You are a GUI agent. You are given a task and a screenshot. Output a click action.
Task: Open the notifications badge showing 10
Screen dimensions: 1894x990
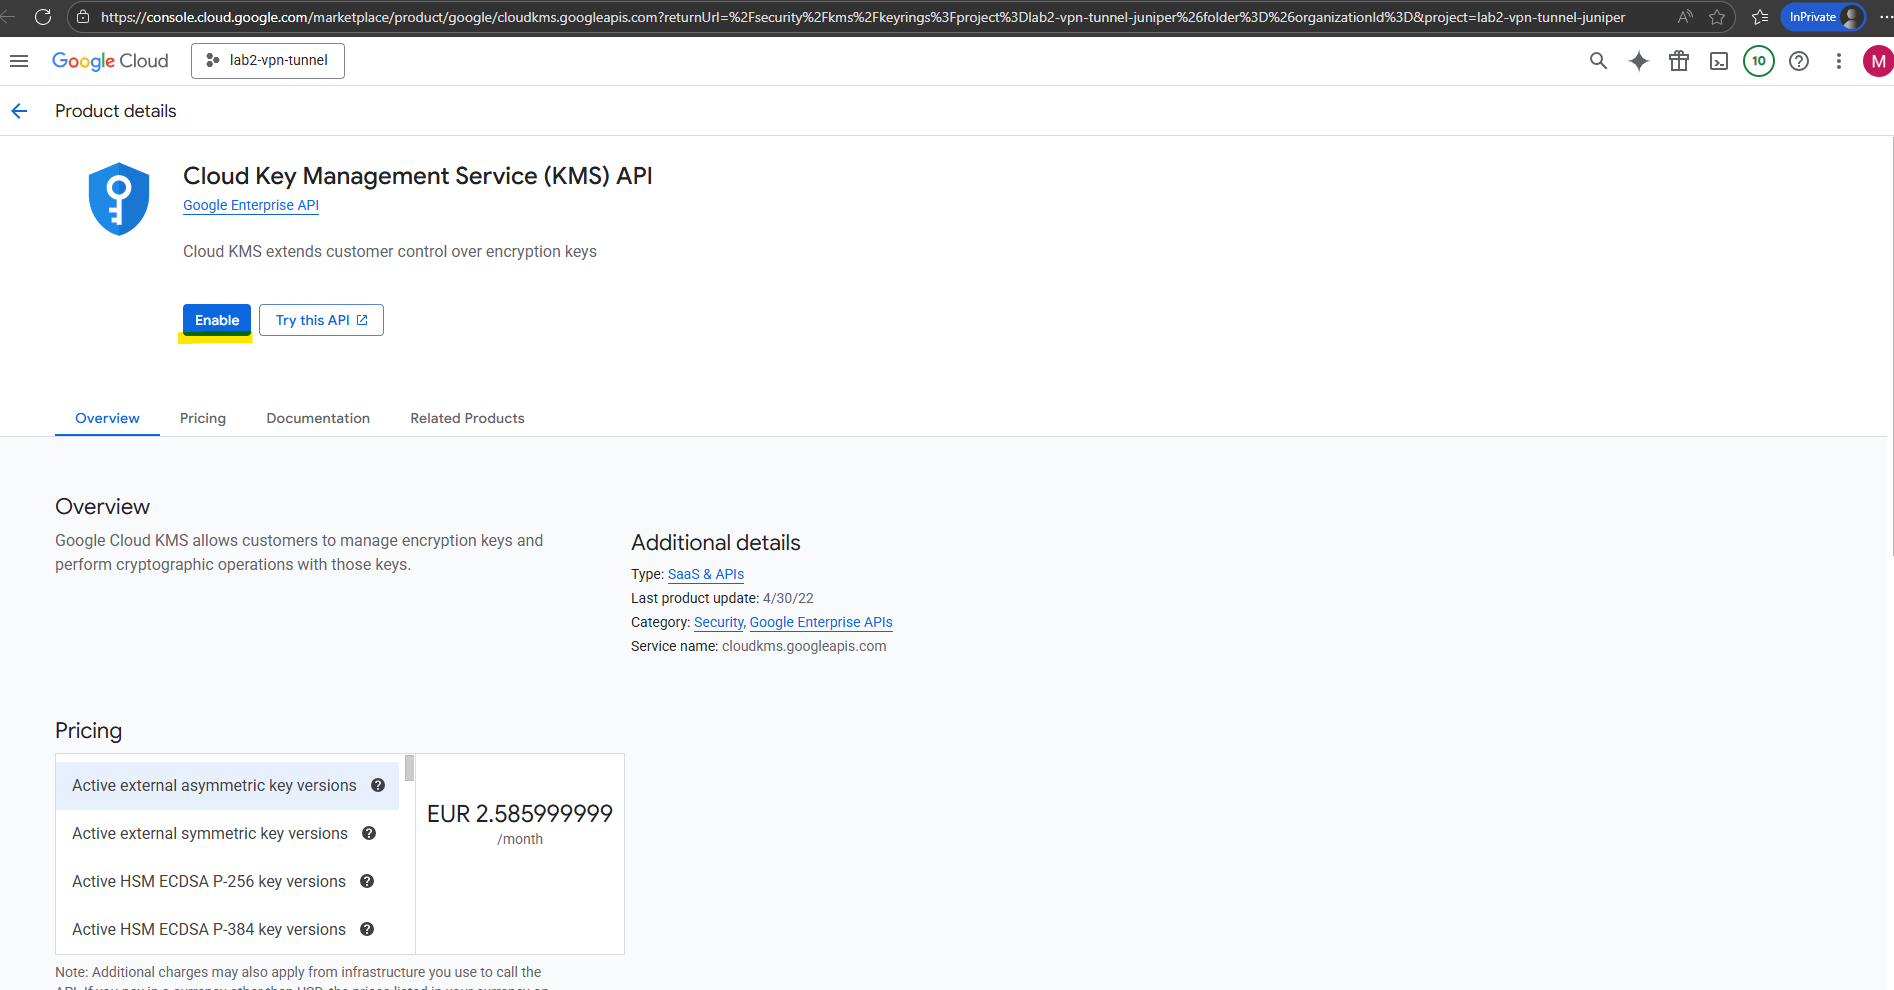(x=1759, y=61)
